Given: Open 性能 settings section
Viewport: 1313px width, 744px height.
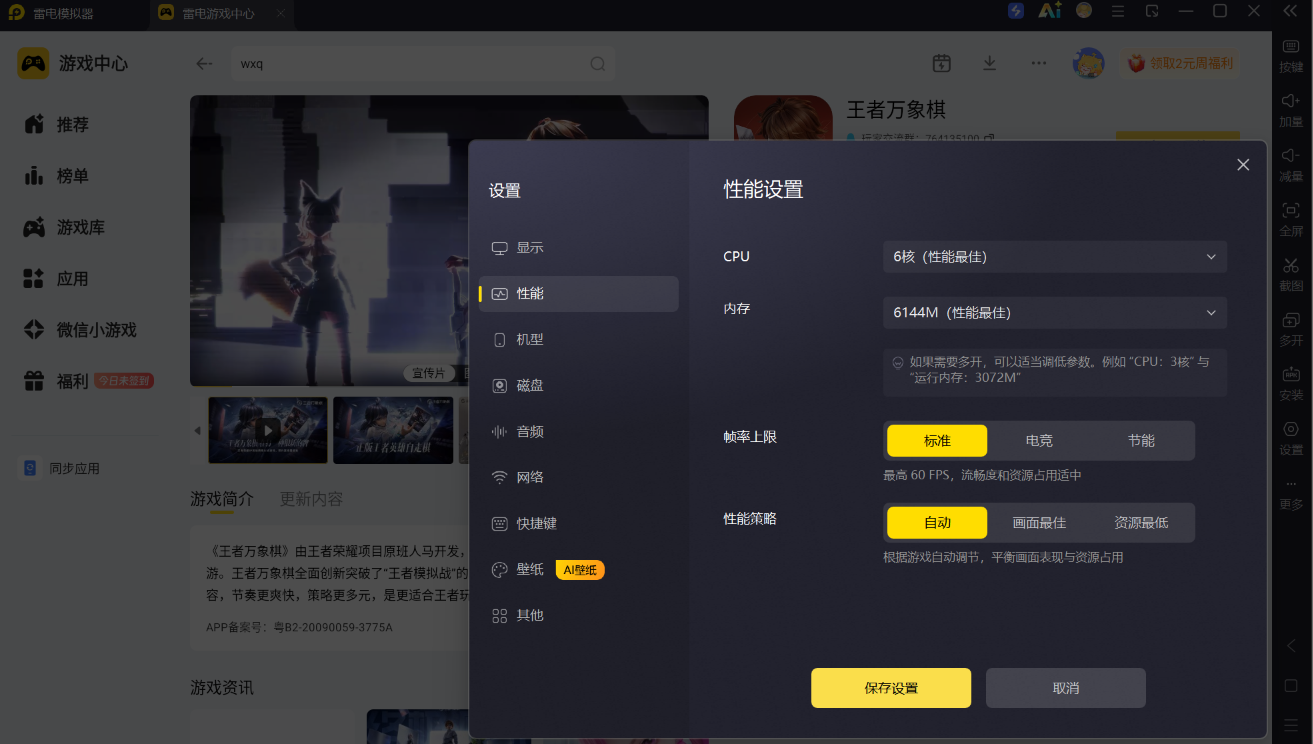Looking at the screenshot, I should coord(578,294).
